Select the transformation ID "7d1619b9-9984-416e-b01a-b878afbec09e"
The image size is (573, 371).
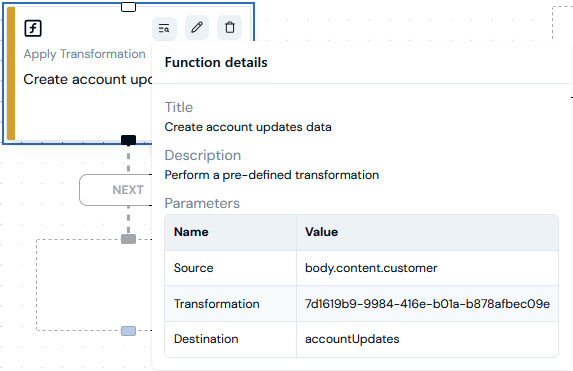tap(427, 304)
